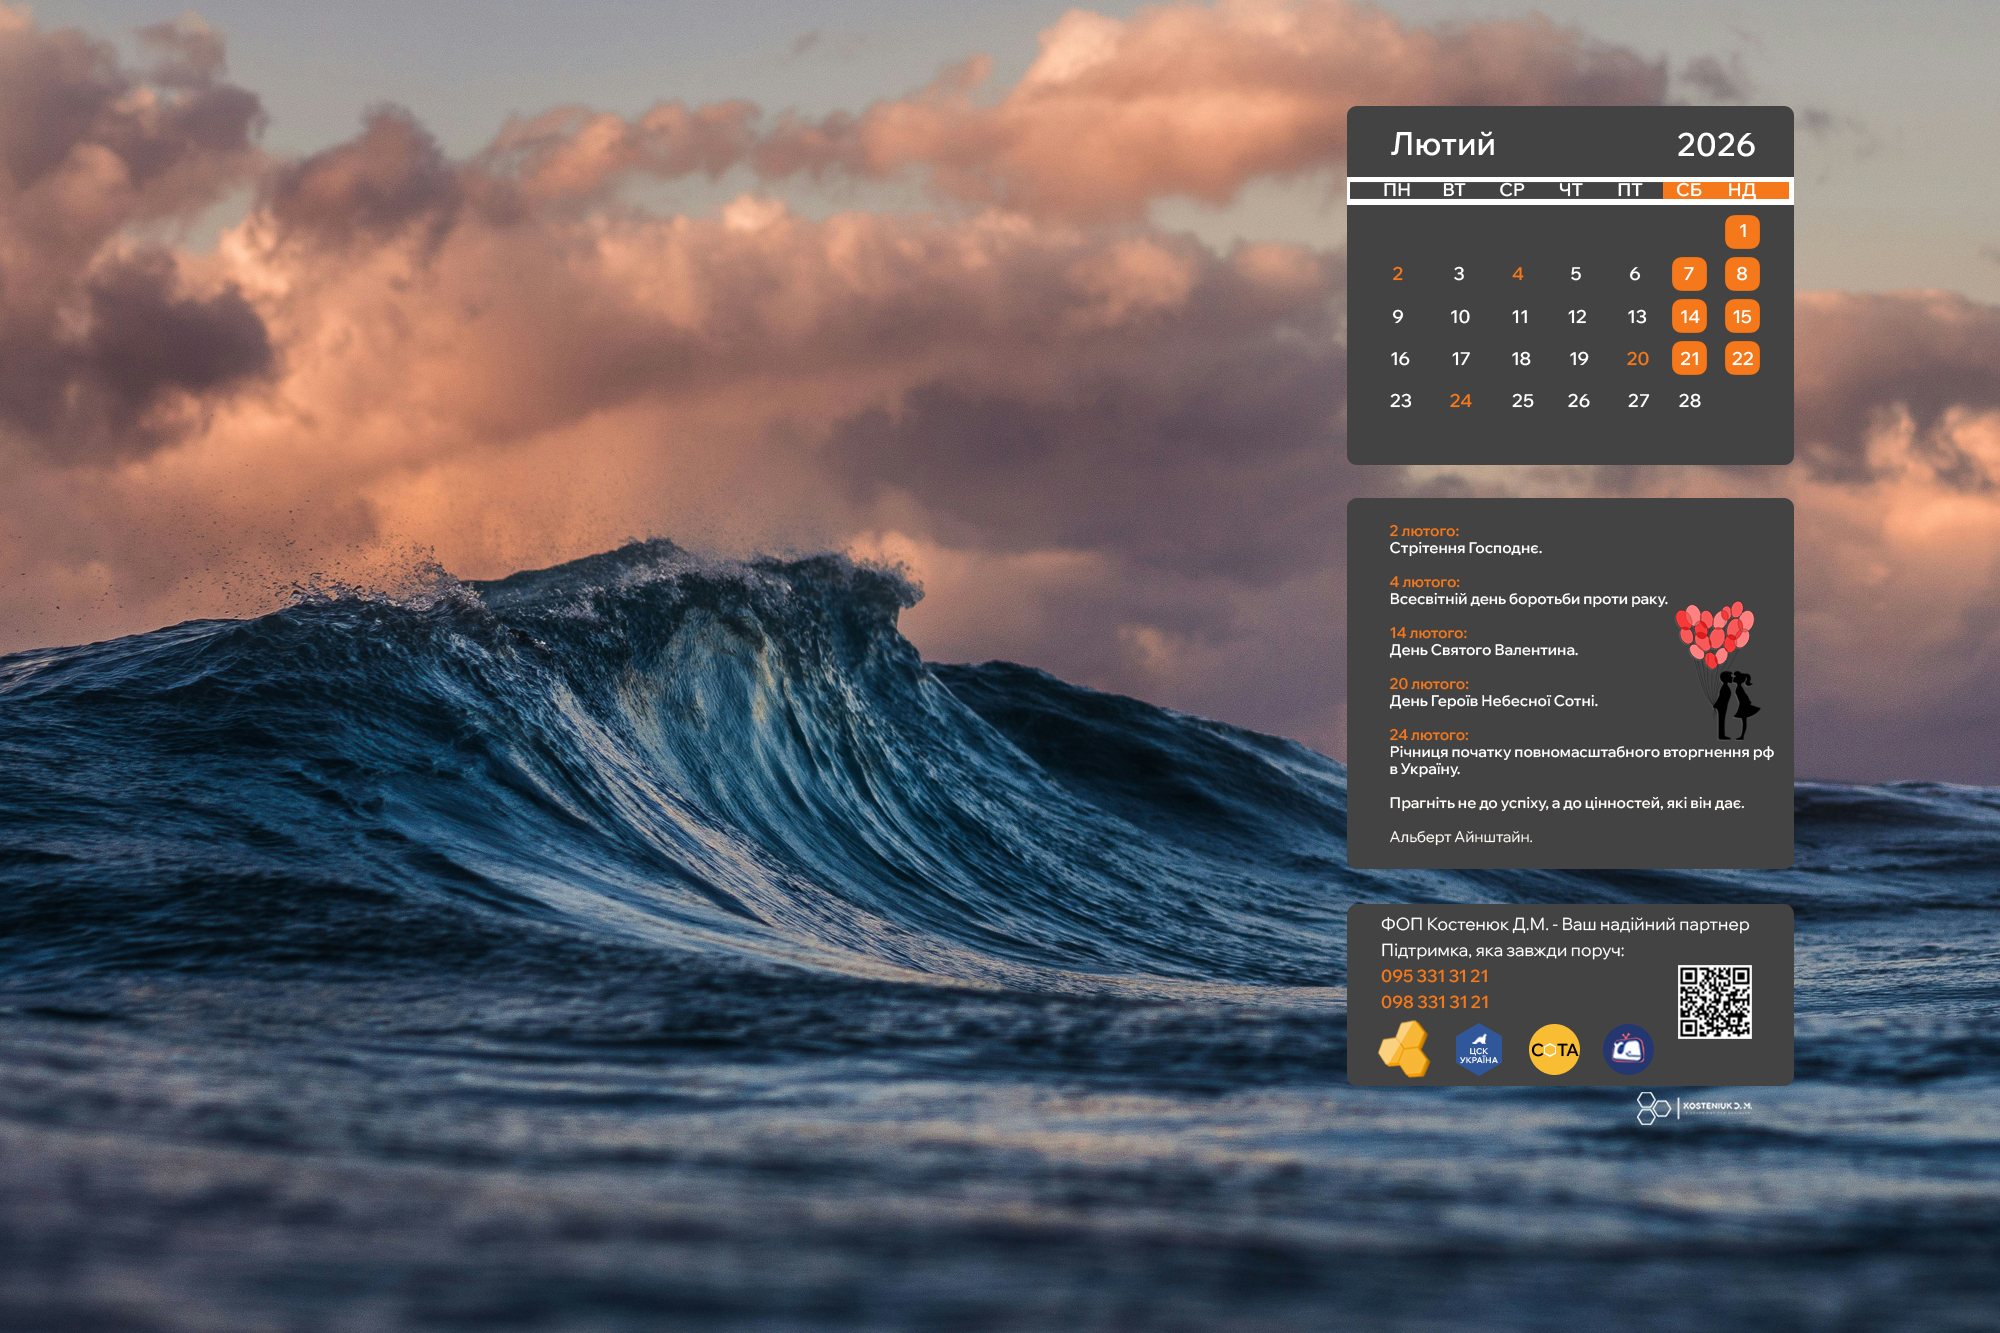Image resolution: width=2000 pixels, height=1333 pixels.
Task: Click the 2026 year label
Action: click(1715, 145)
